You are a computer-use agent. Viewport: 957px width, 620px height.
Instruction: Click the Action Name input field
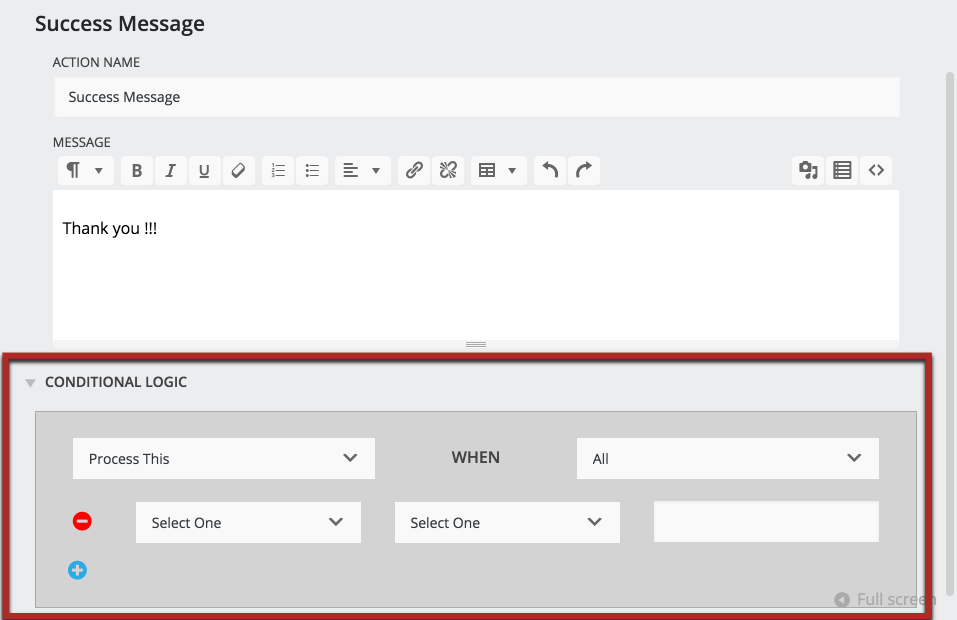click(x=476, y=98)
